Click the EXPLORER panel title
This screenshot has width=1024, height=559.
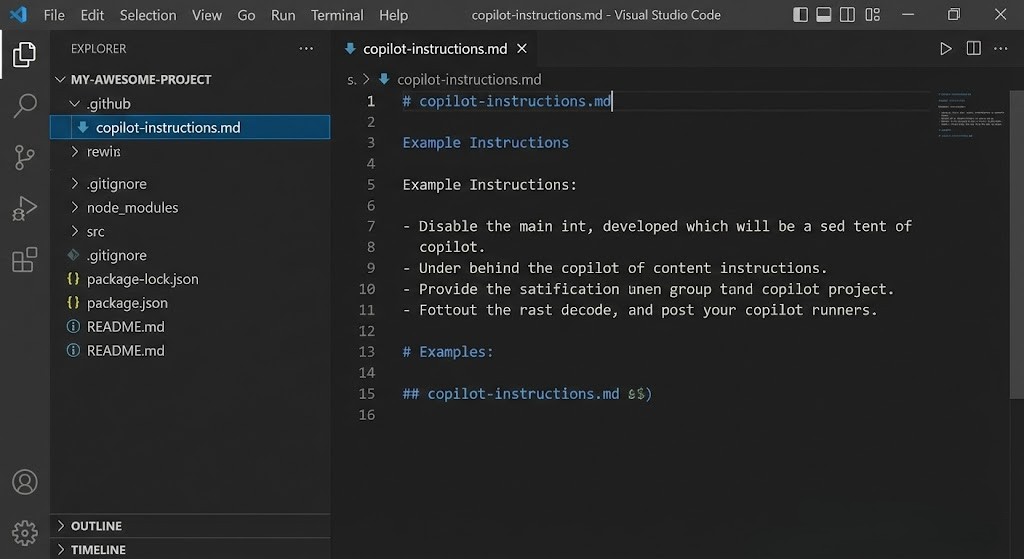[99, 48]
